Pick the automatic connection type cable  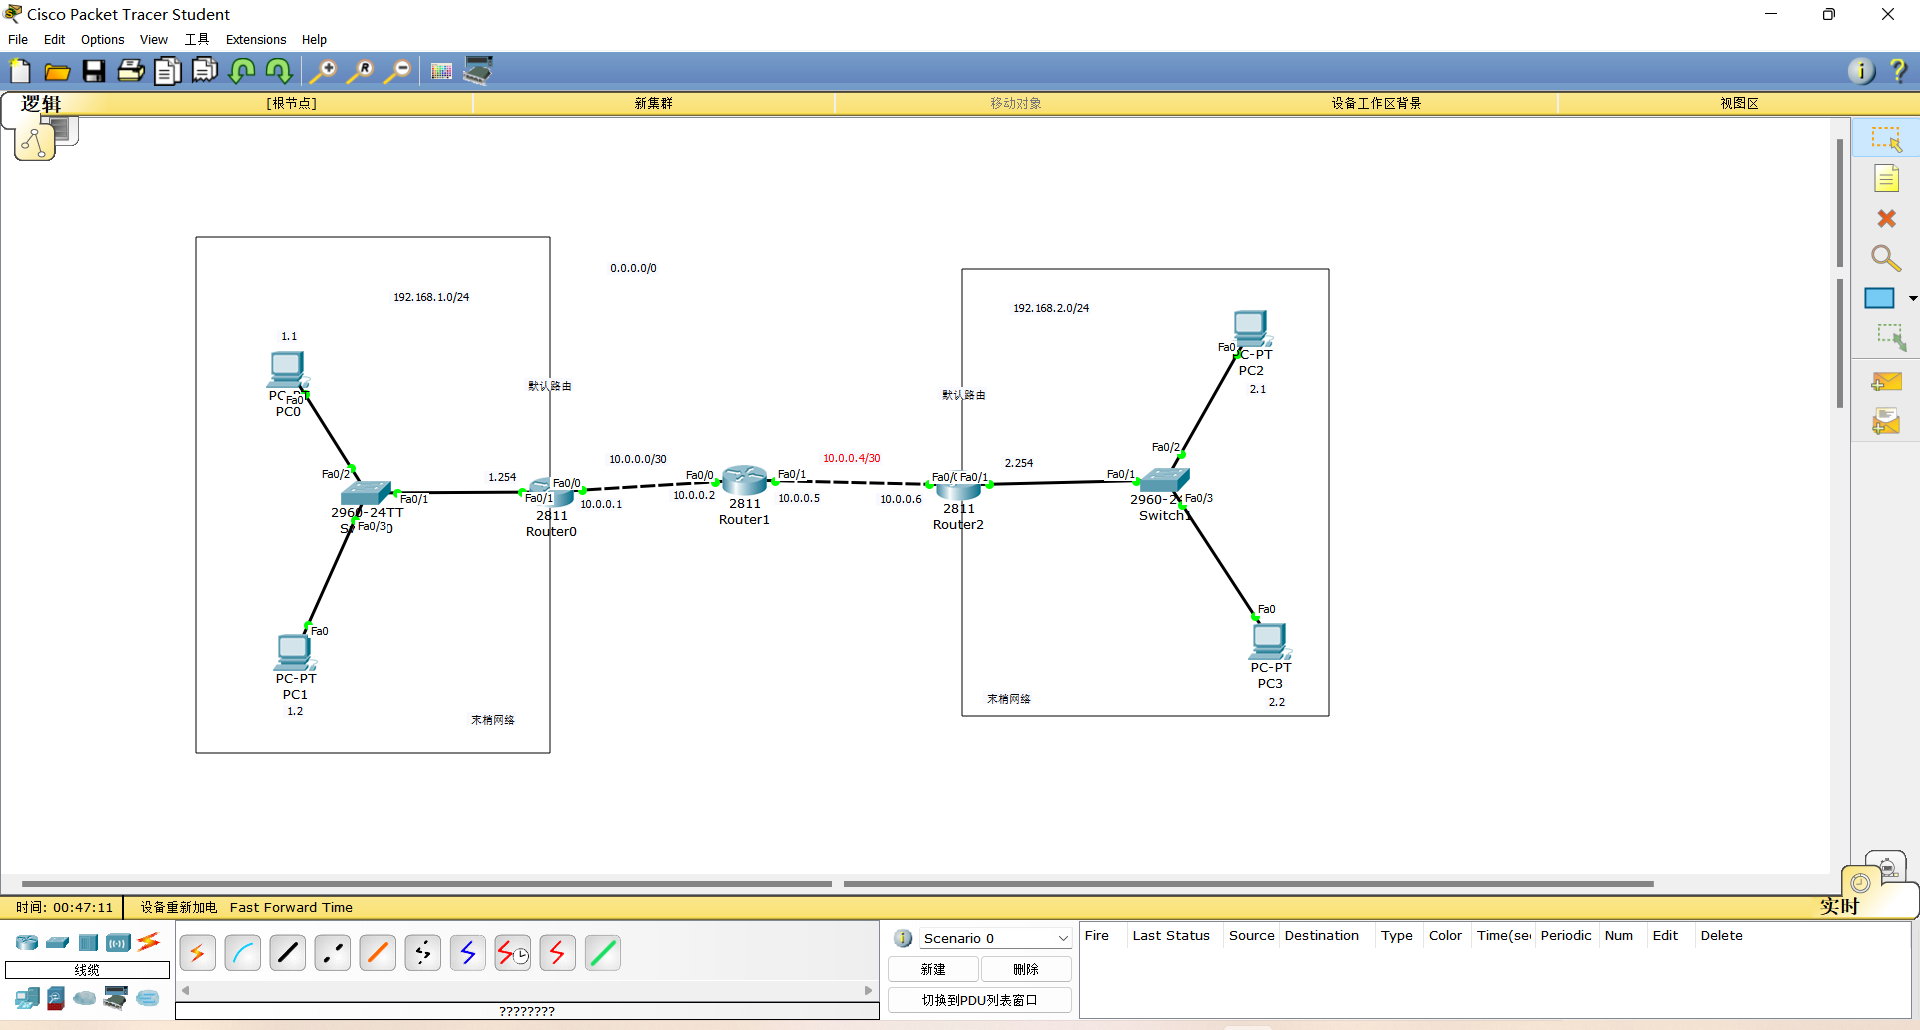point(197,953)
